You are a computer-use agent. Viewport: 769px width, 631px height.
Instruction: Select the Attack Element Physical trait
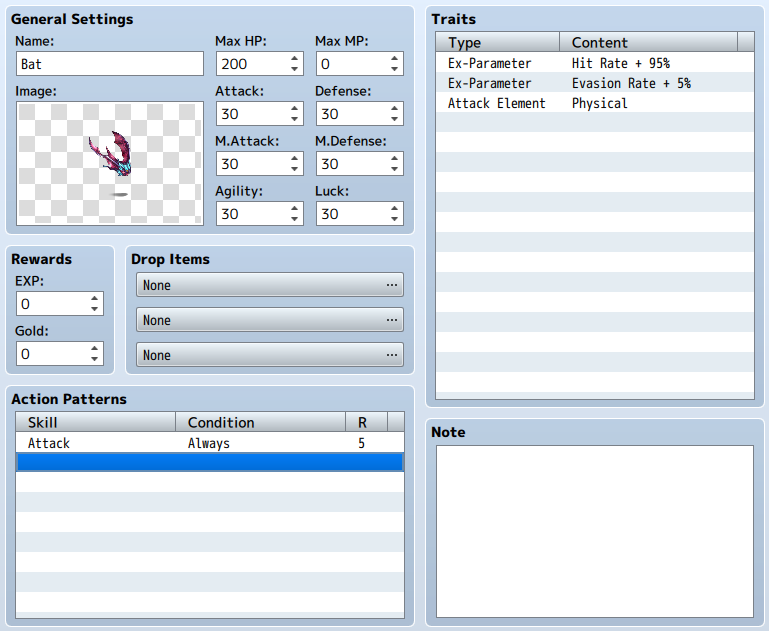point(594,103)
